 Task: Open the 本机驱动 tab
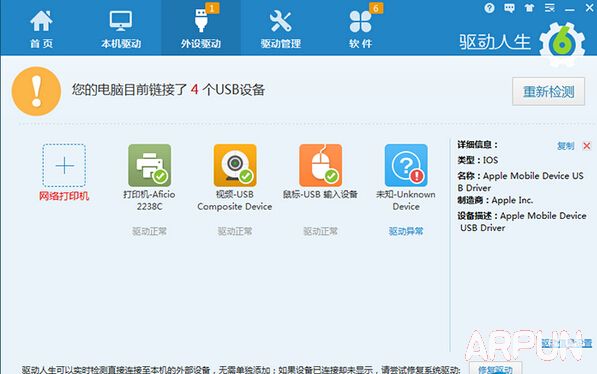pos(121,29)
